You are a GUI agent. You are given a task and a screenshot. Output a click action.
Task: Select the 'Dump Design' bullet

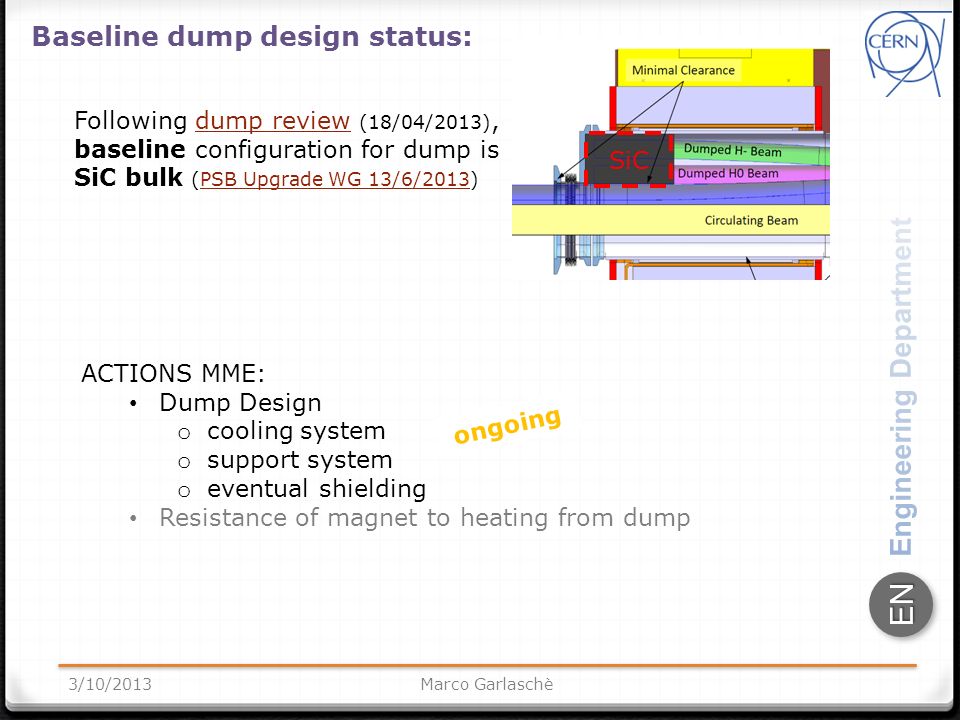[x=240, y=403]
